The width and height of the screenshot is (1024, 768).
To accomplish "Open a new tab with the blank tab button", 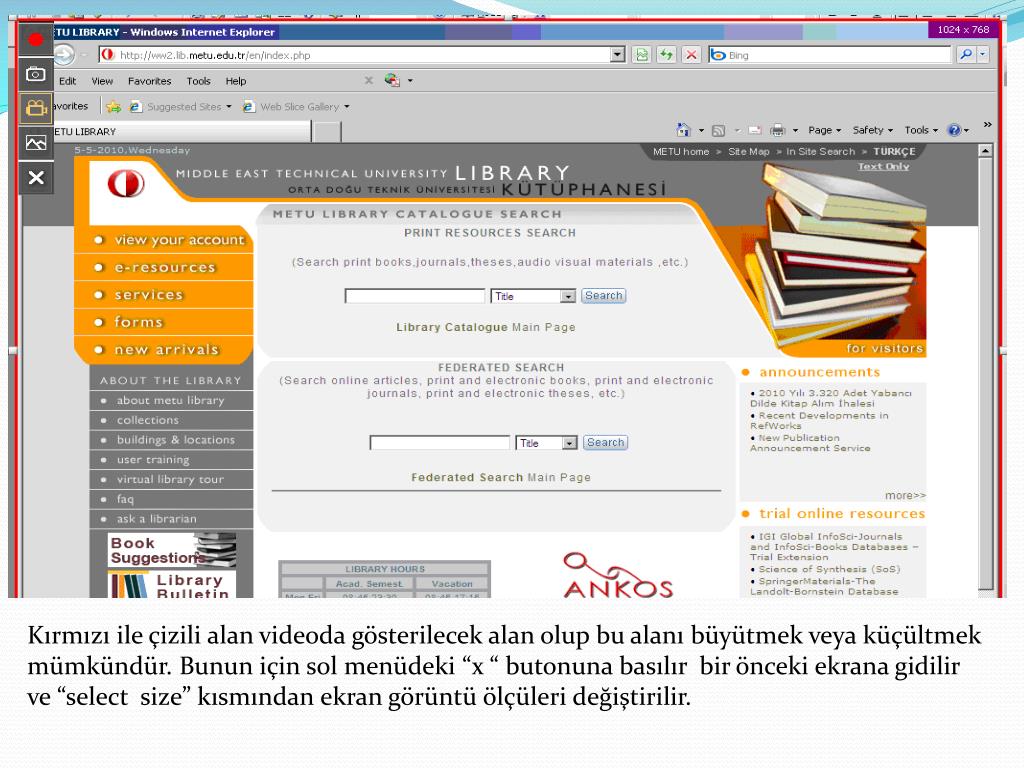I will point(327,131).
